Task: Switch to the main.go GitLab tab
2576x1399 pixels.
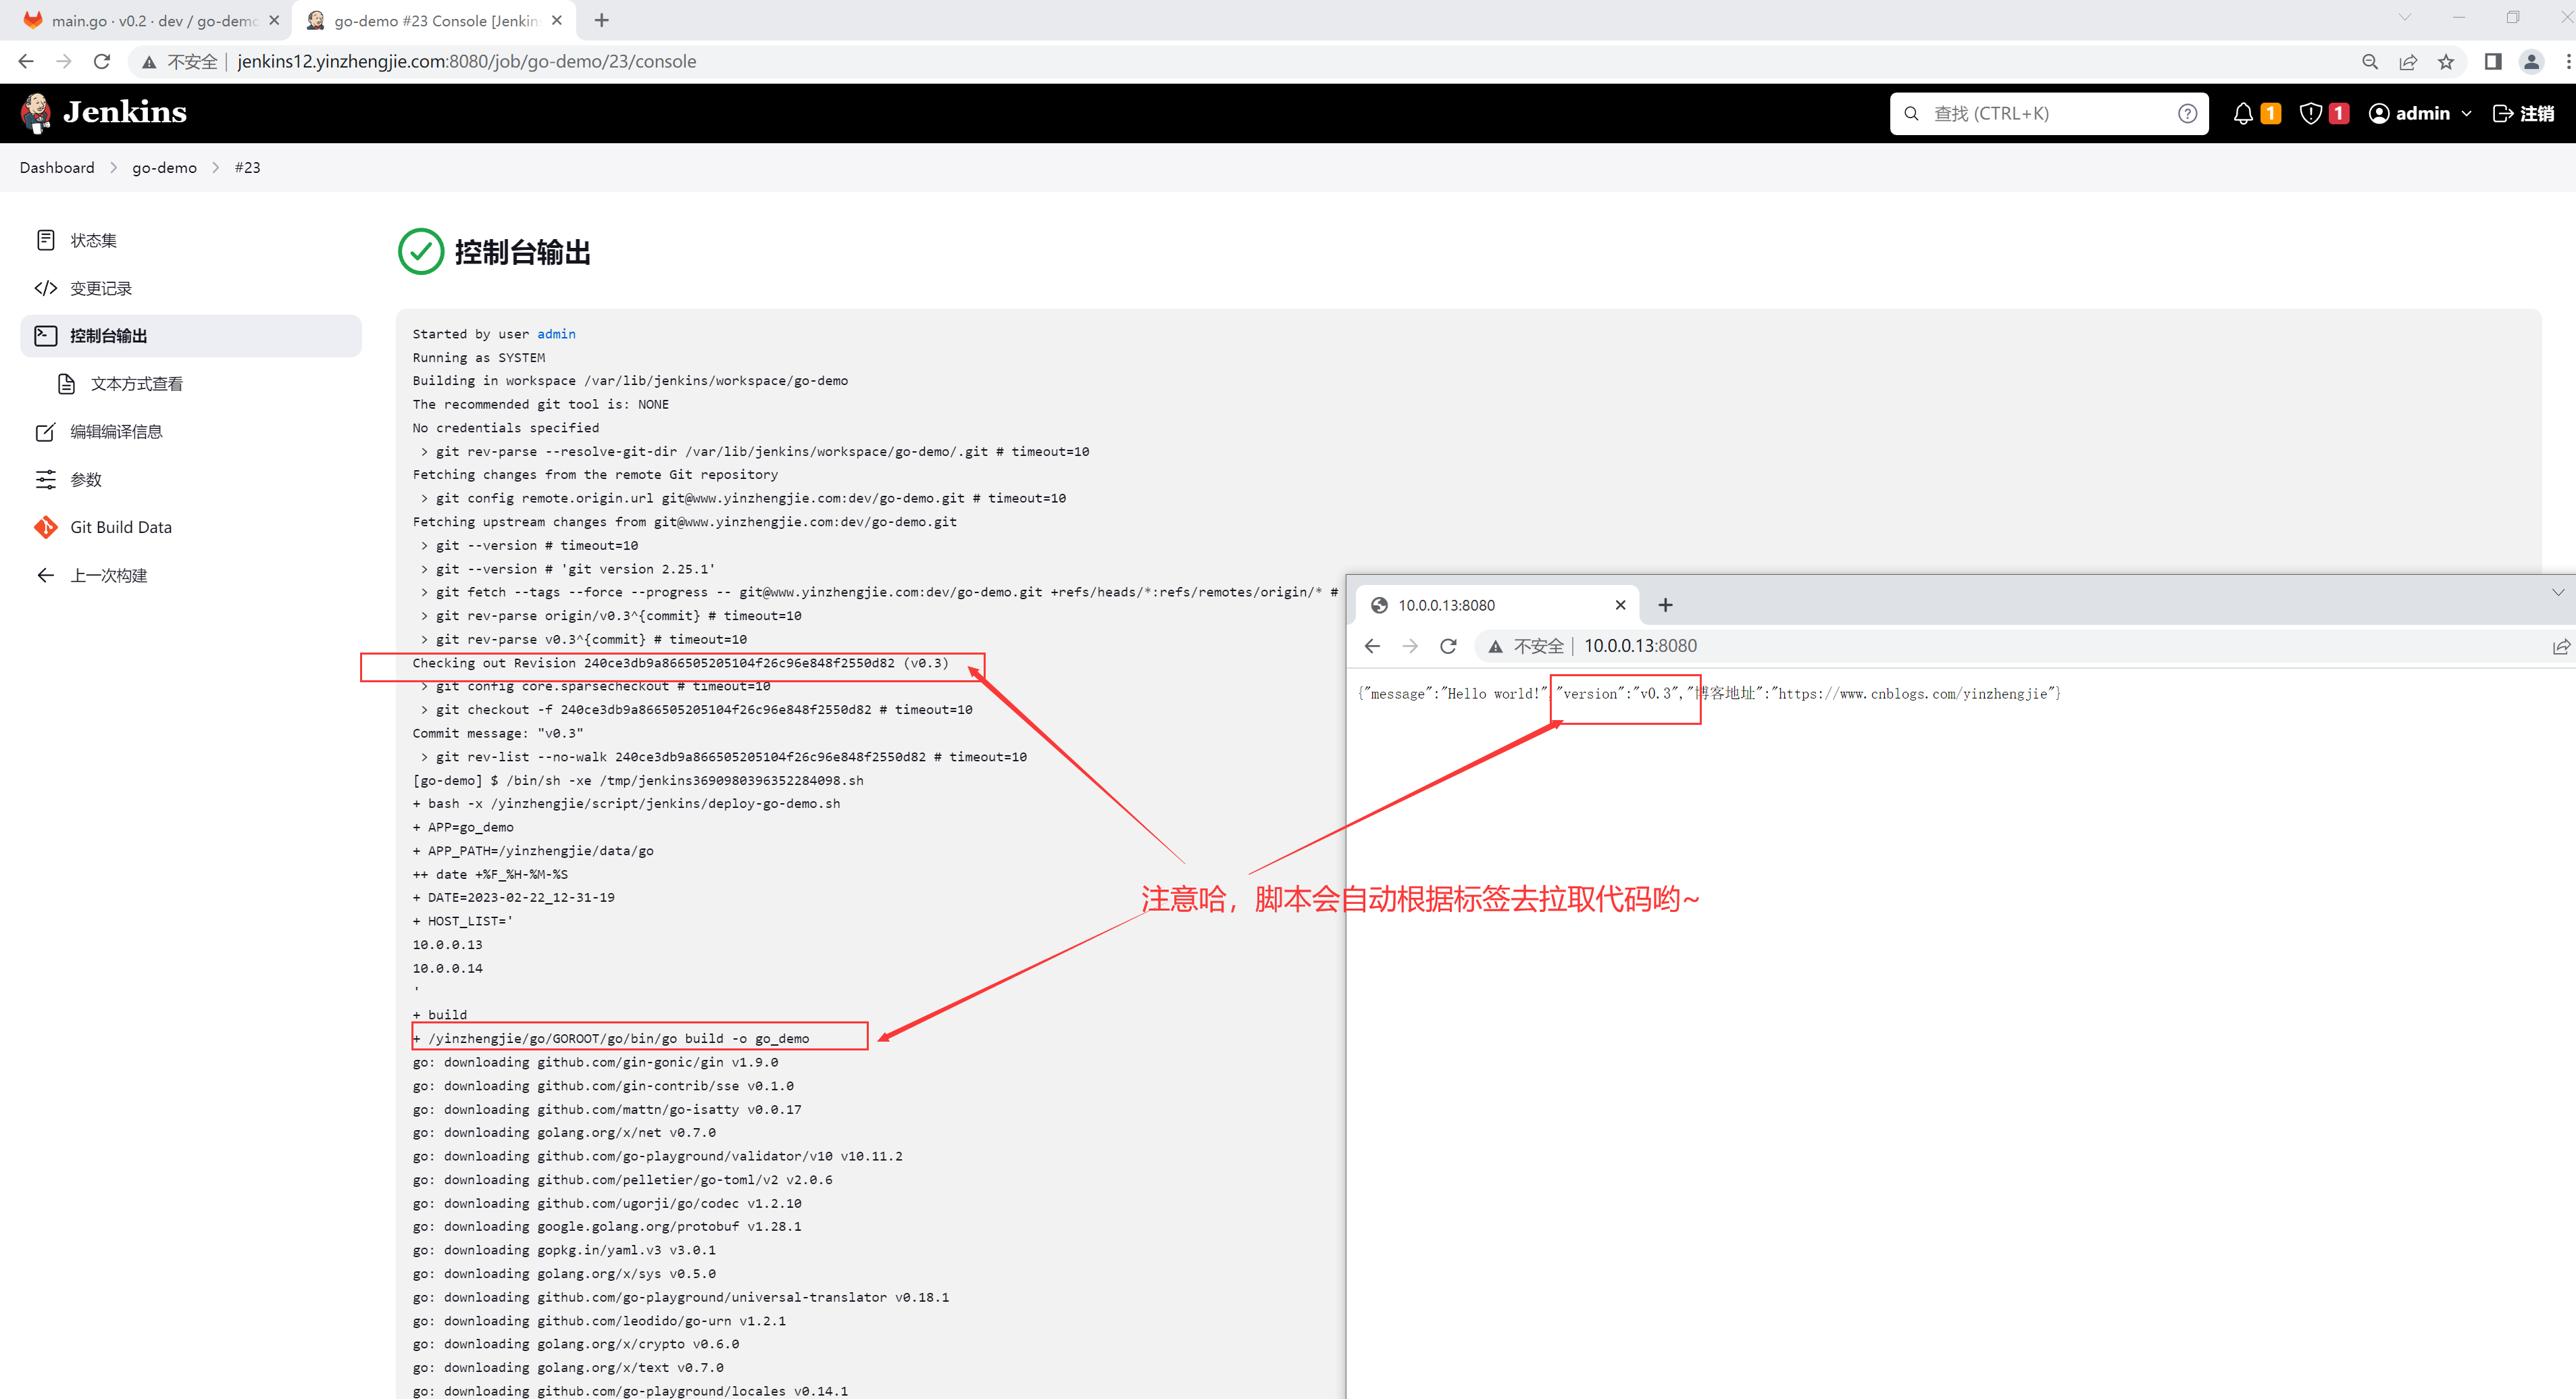Action: (x=150, y=21)
